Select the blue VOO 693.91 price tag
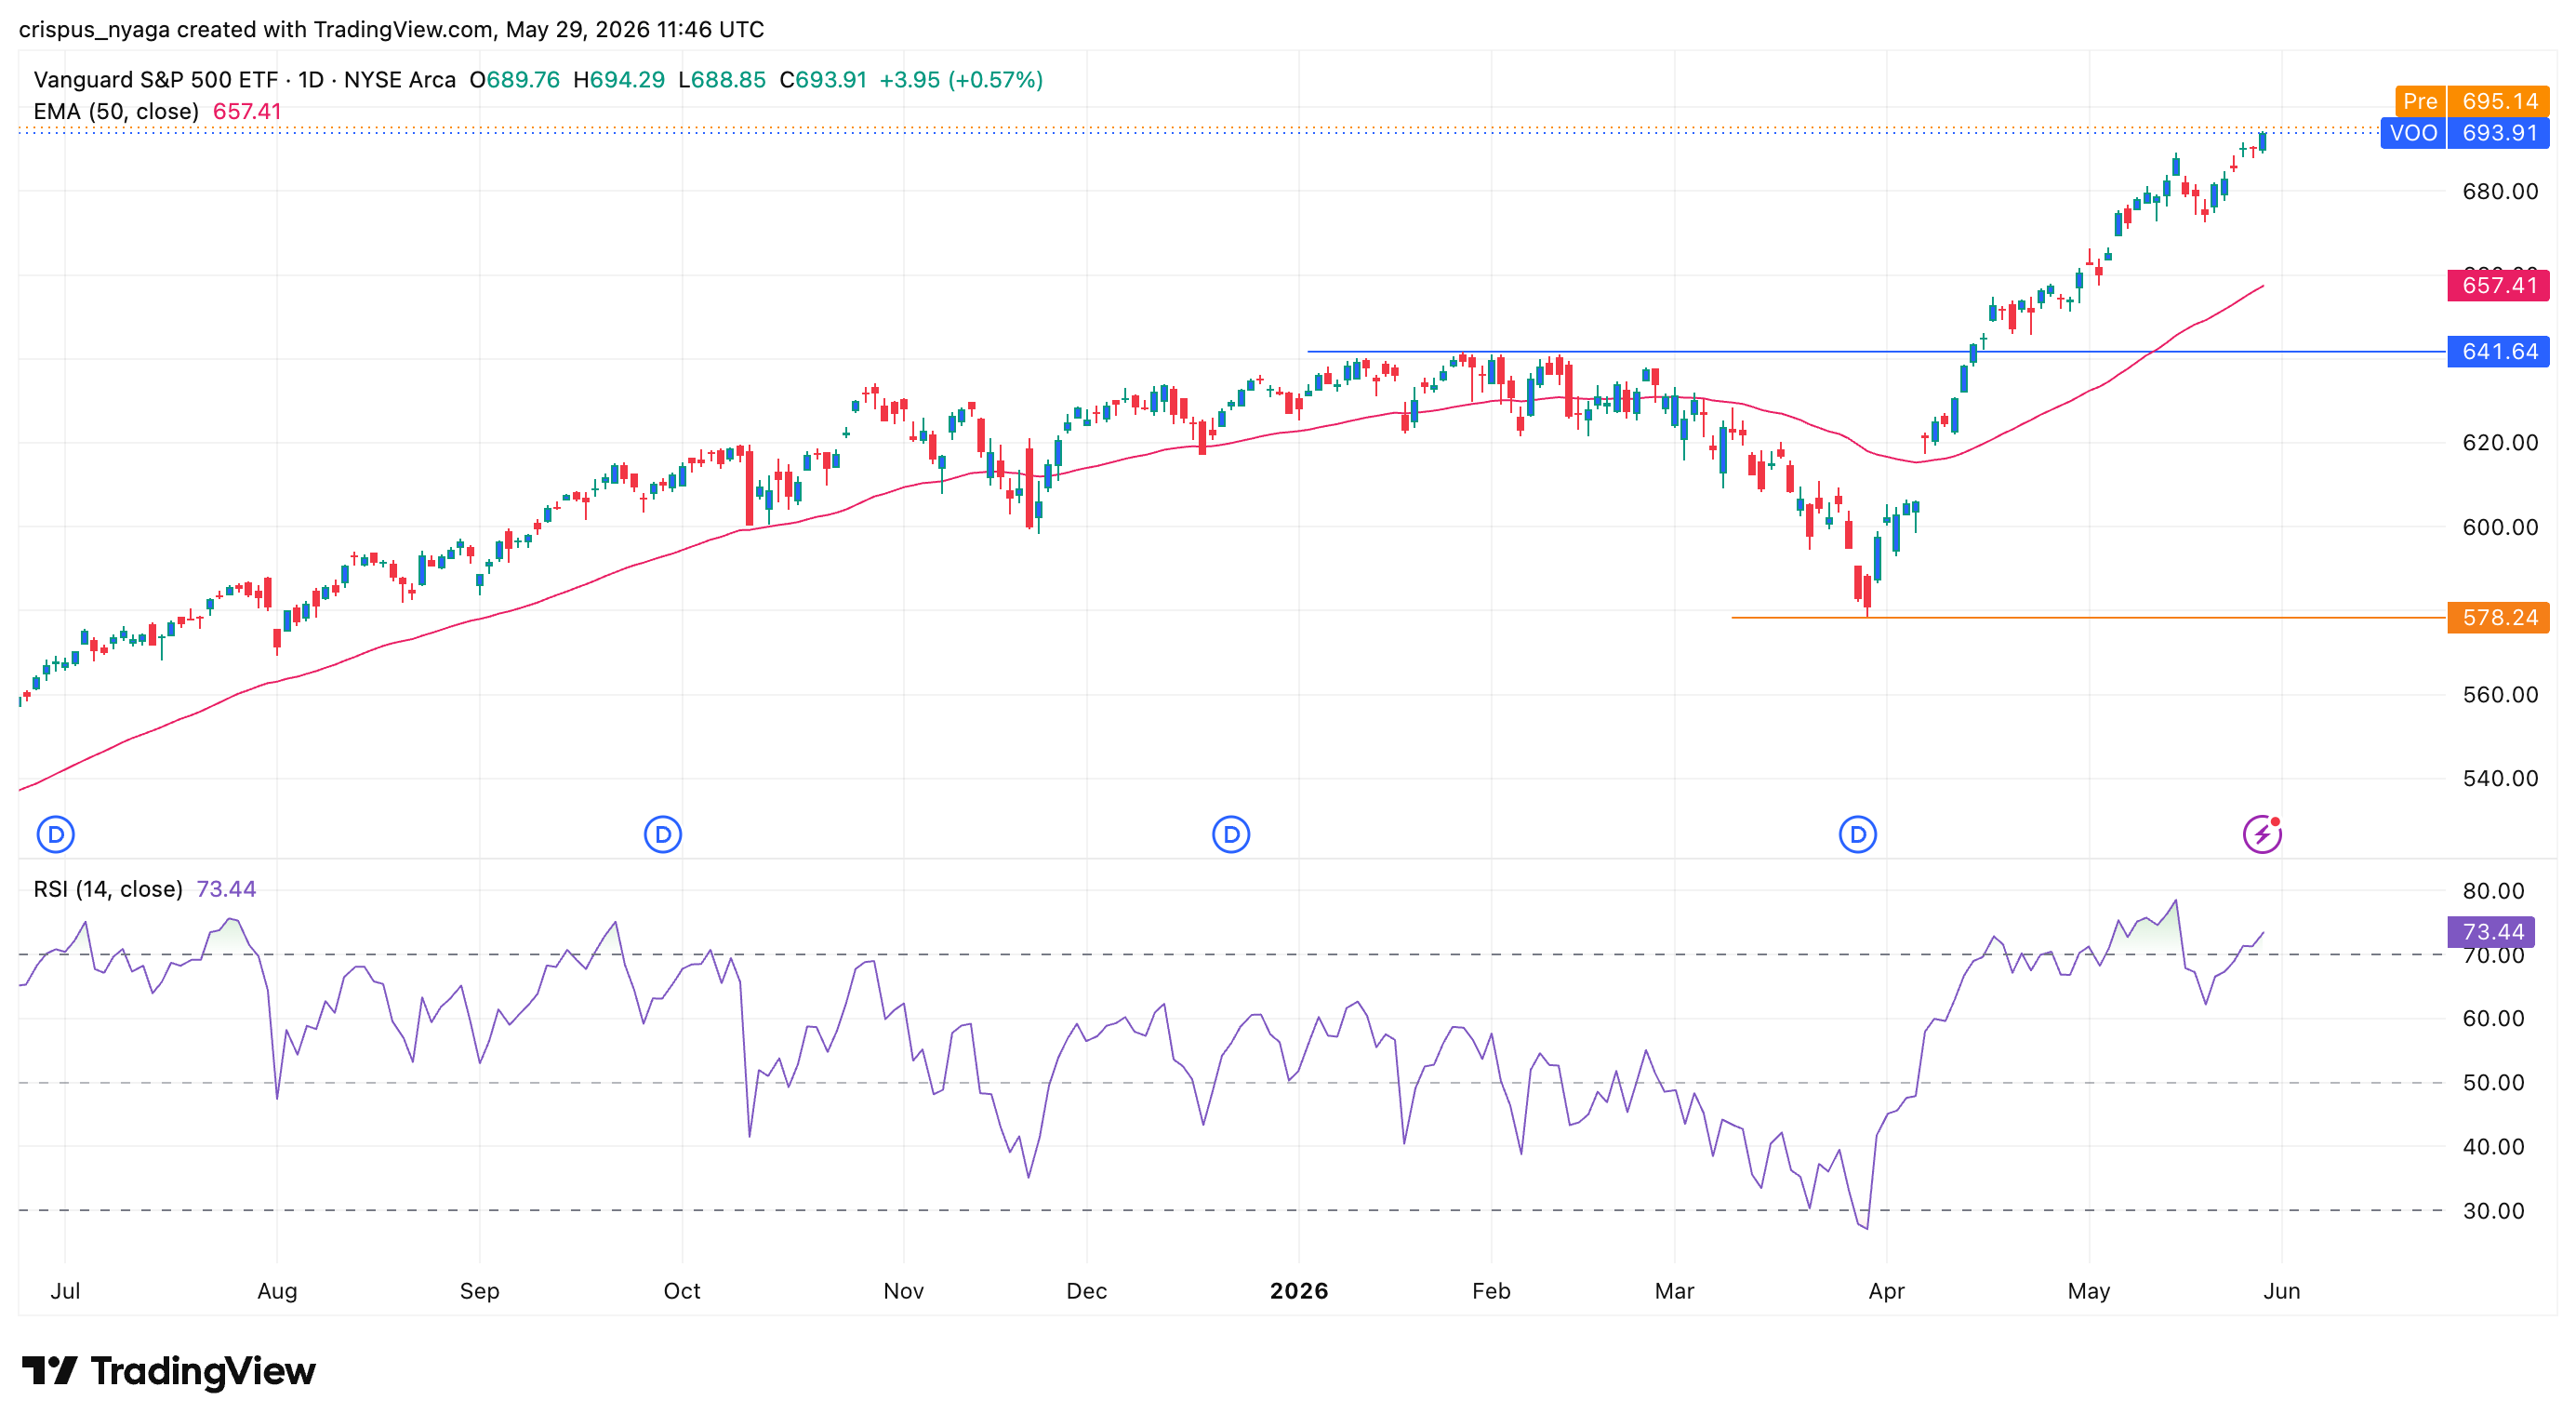Screen dimensions: 2576x1427 click(2465, 133)
